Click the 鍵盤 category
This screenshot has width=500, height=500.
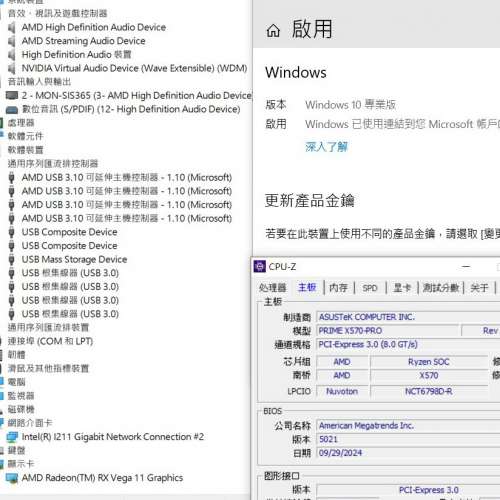point(16,451)
